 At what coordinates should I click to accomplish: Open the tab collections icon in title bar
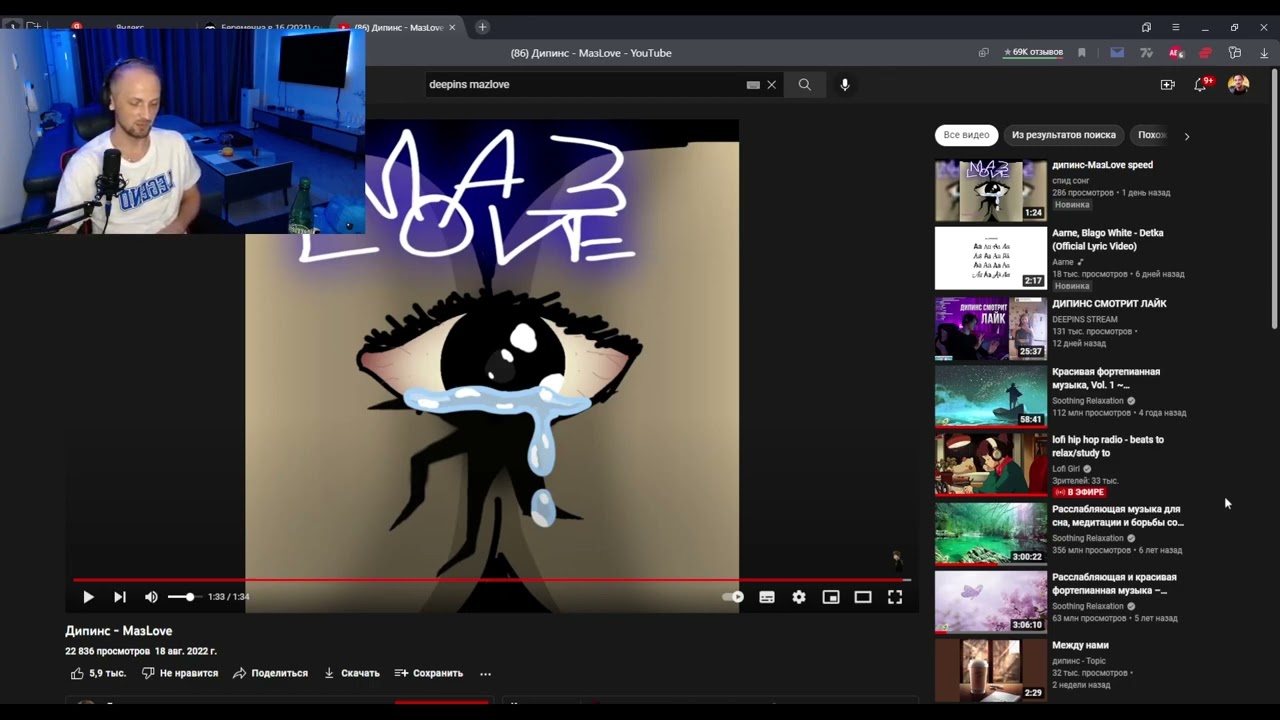(x=1146, y=27)
